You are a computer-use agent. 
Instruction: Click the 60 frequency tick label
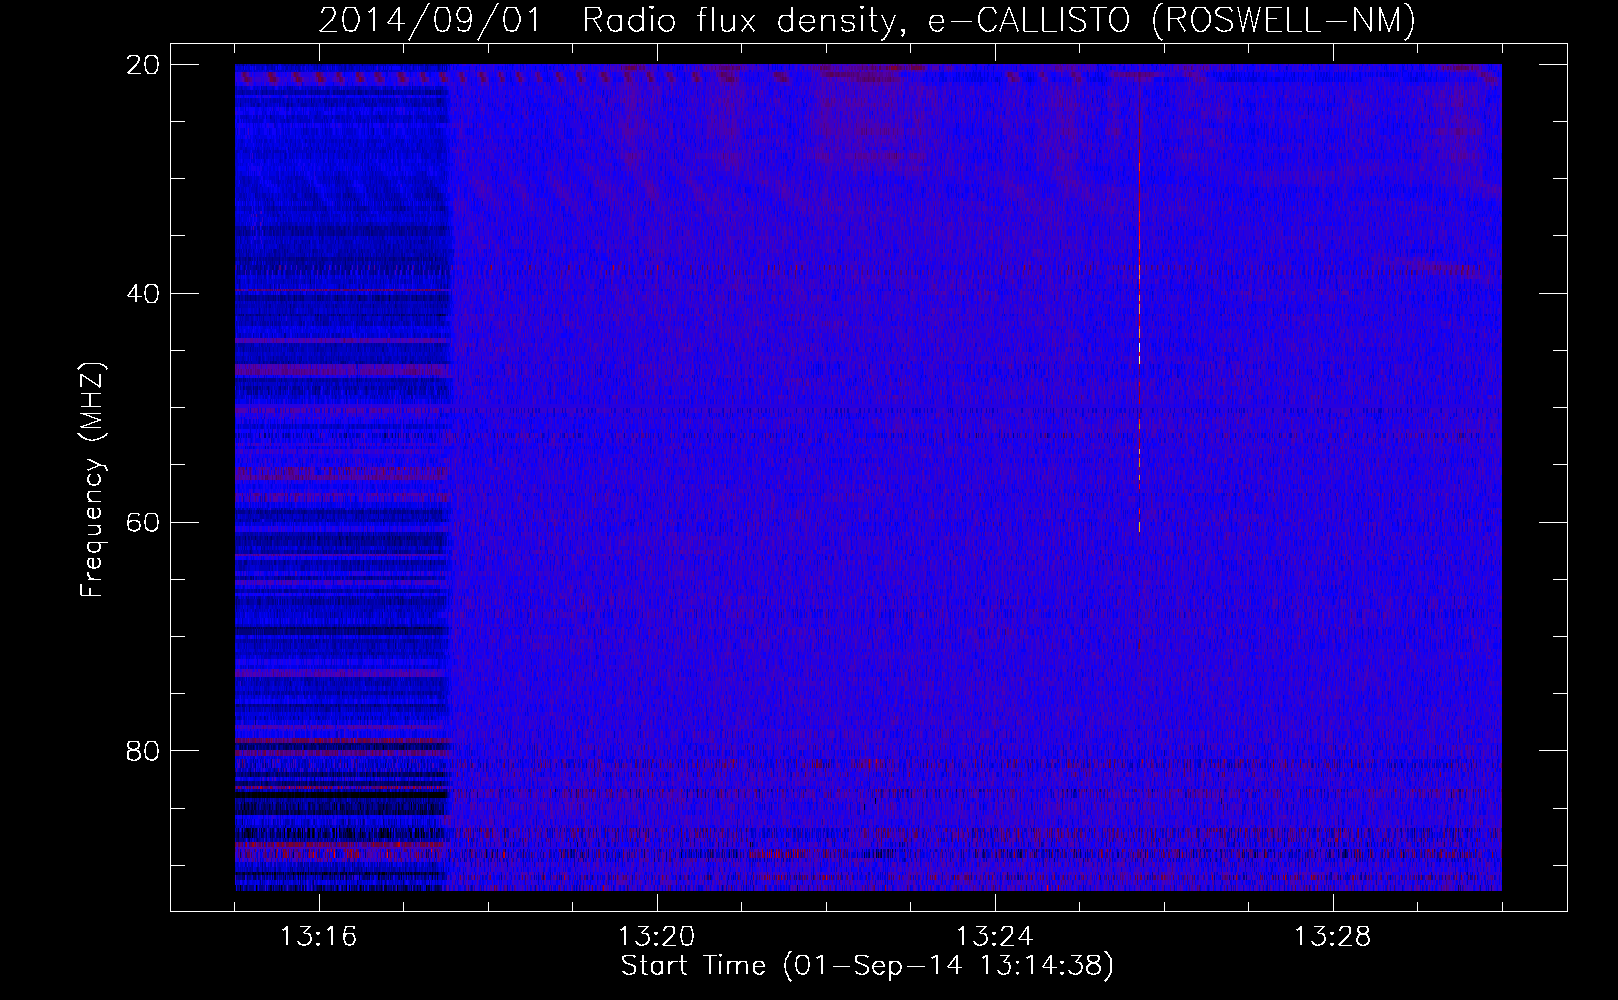[x=144, y=522]
